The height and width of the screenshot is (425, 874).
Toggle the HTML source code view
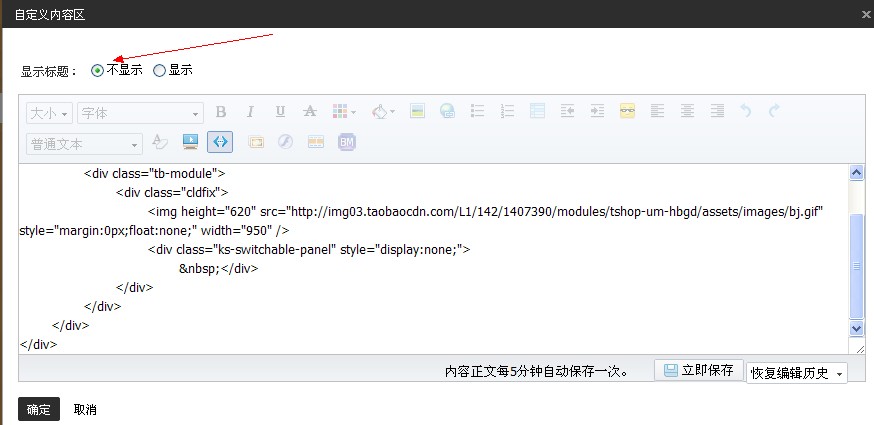[x=220, y=143]
